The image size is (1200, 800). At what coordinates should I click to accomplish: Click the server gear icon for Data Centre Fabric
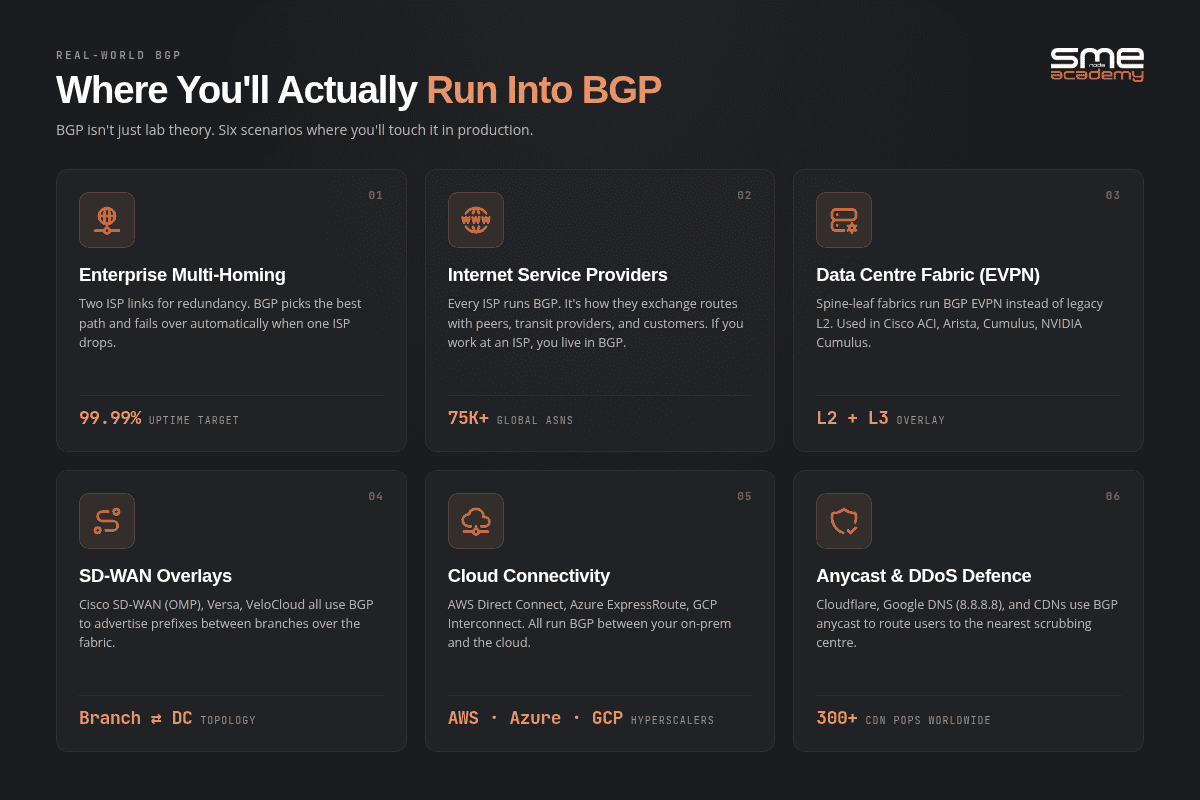coord(844,220)
